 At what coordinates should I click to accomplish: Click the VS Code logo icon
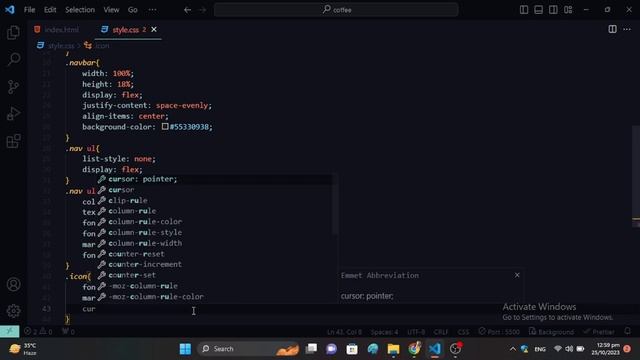pos(10,9)
